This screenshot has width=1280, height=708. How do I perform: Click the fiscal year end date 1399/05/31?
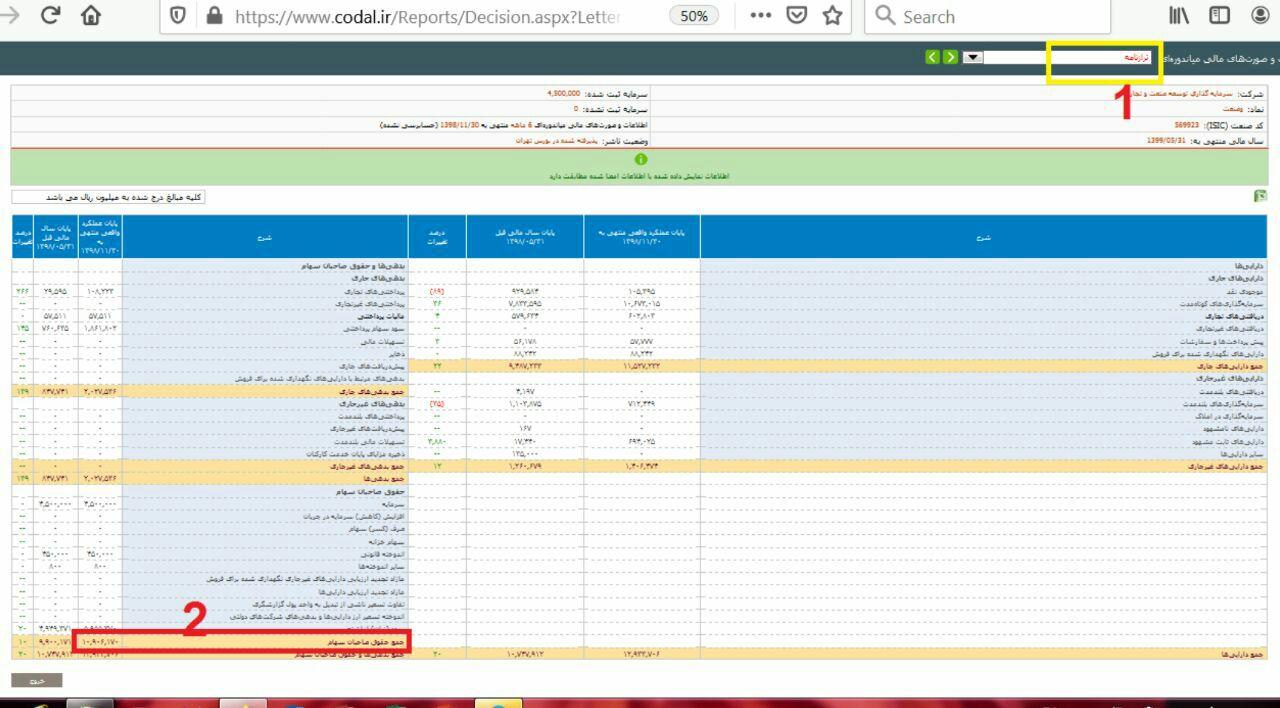(1165, 141)
